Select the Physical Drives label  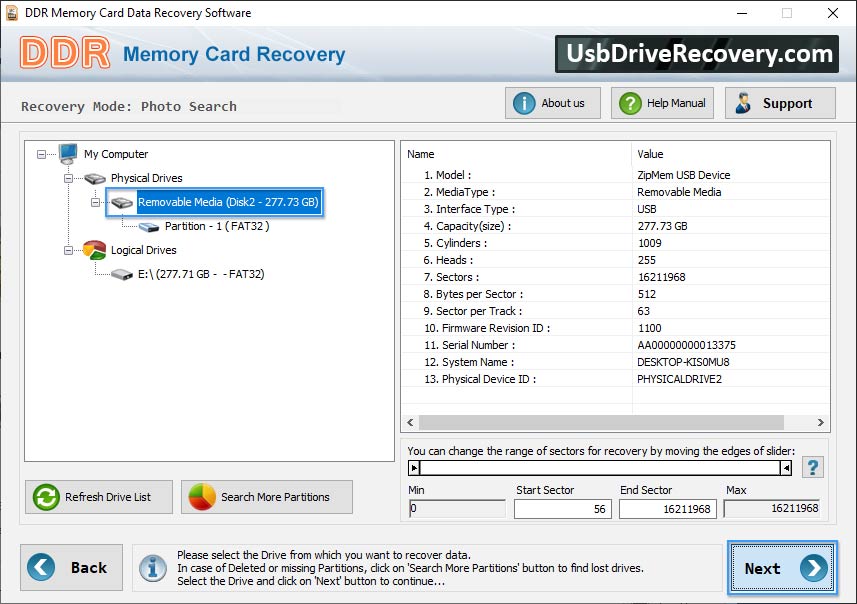click(x=146, y=178)
